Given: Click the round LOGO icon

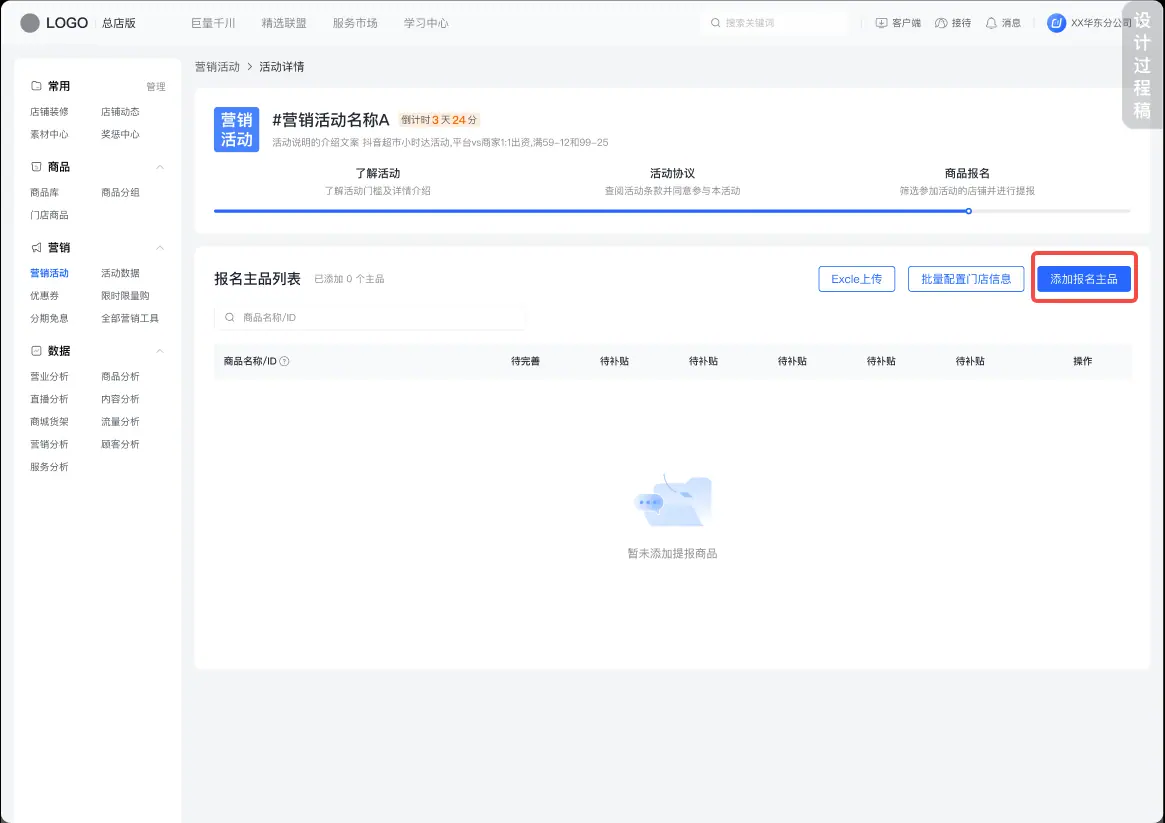Looking at the screenshot, I should [x=30, y=23].
